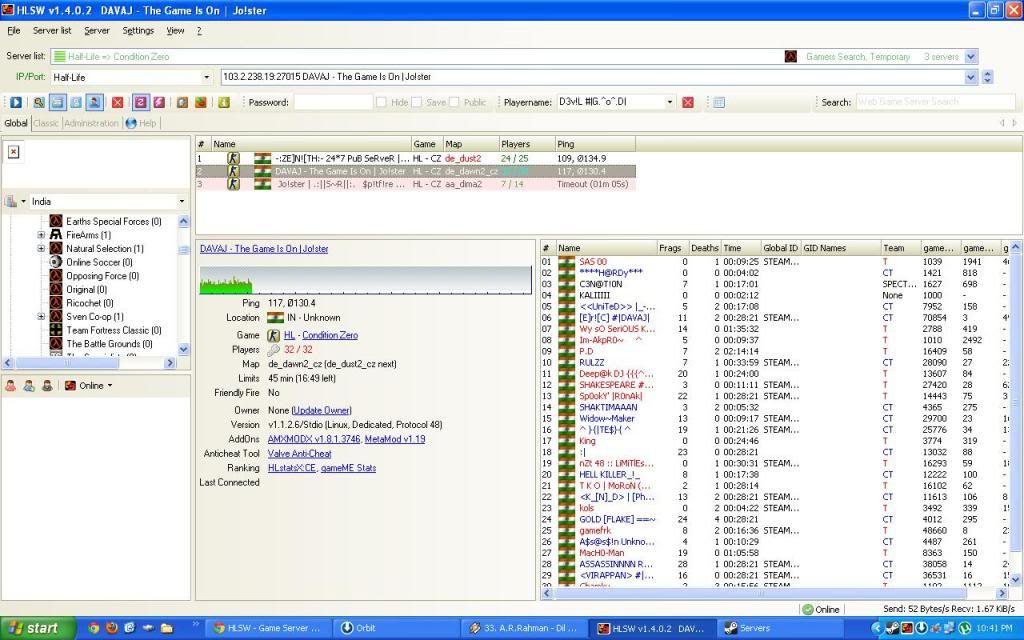Open the Server menu
Image resolution: width=1024 pixels, height=640 pixels.
(x=97, y=31)
